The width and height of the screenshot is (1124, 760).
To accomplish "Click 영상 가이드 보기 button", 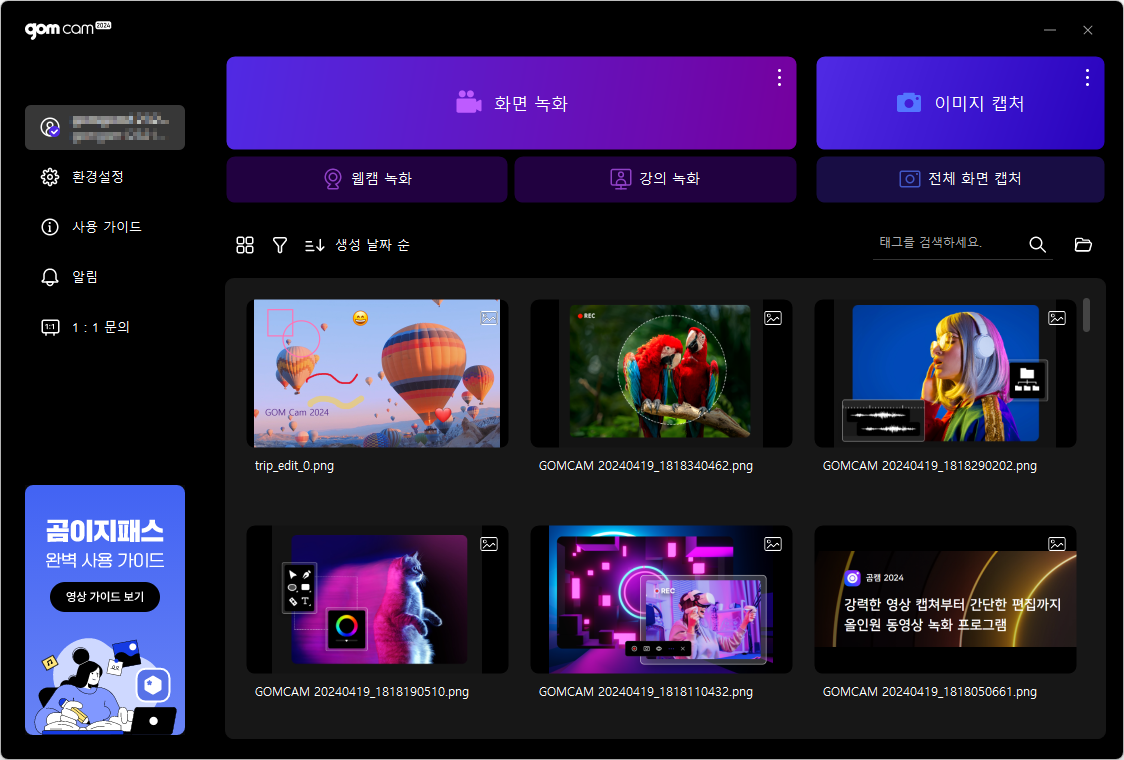I will tap(105, 597).
